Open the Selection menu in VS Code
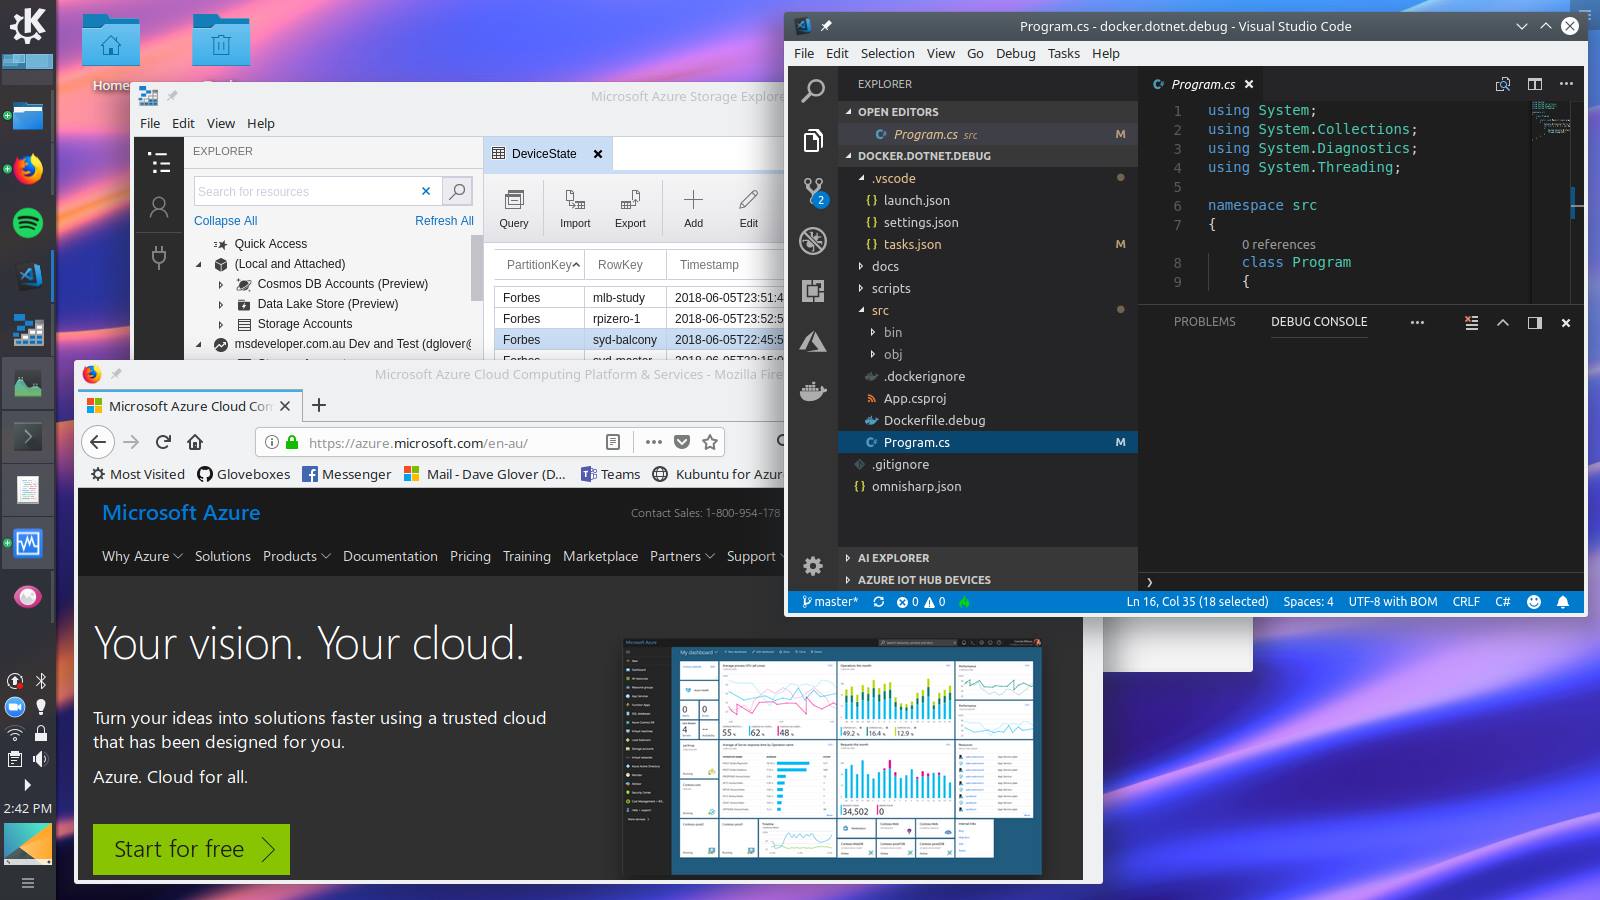Screen dimensions: 1600x900 887,54
